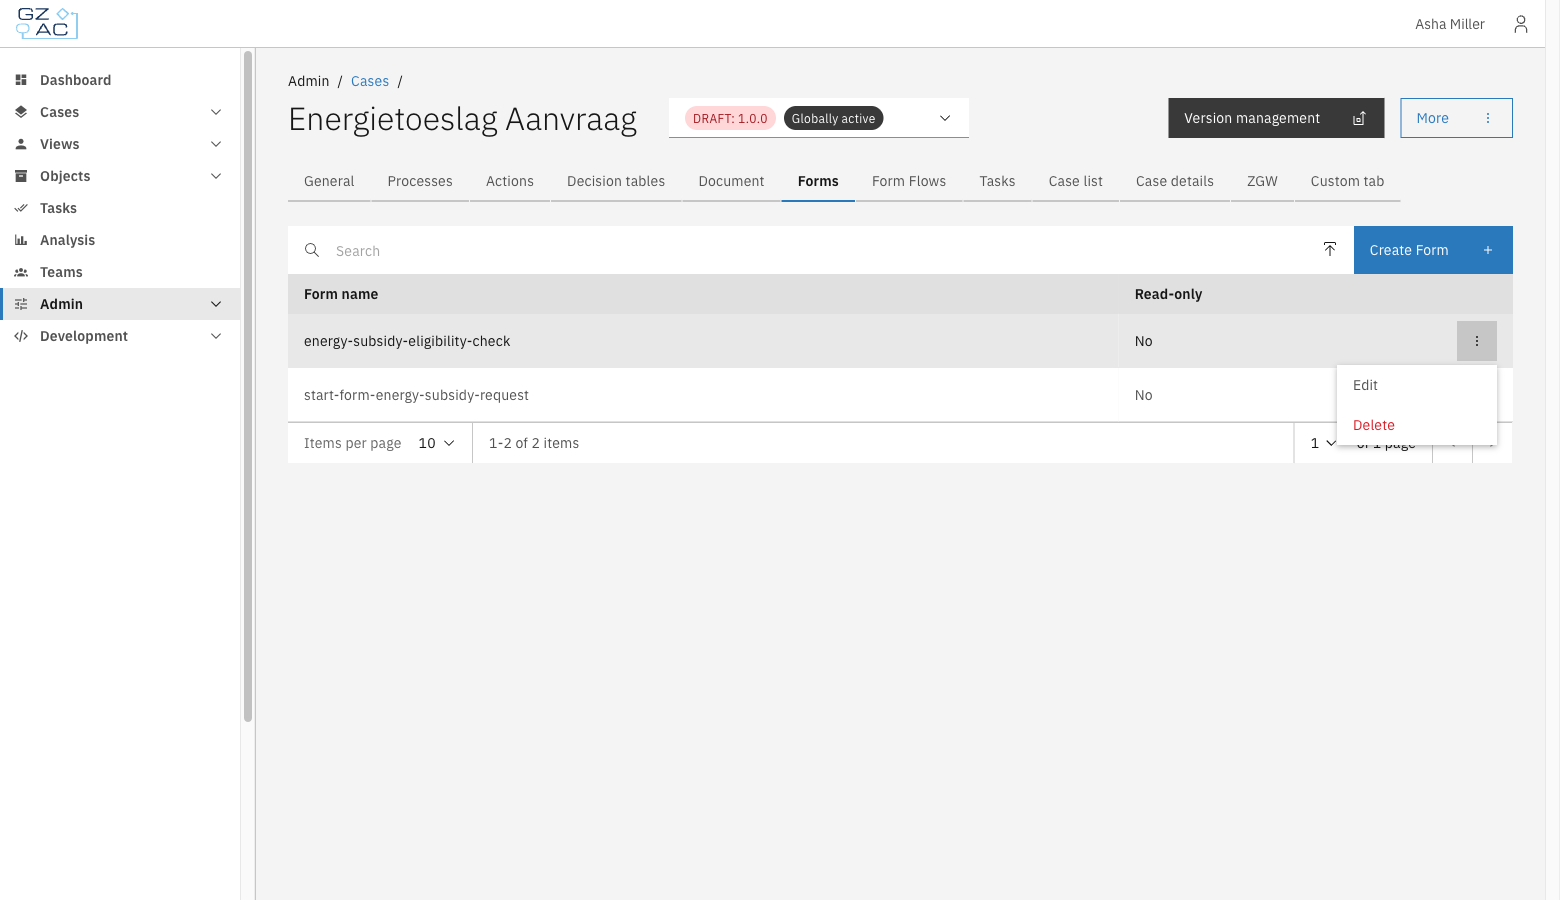The width and height of the screenshot is (1560, 900).
Task: Expand the Views sidebar menu
Action: pos(216,144)
